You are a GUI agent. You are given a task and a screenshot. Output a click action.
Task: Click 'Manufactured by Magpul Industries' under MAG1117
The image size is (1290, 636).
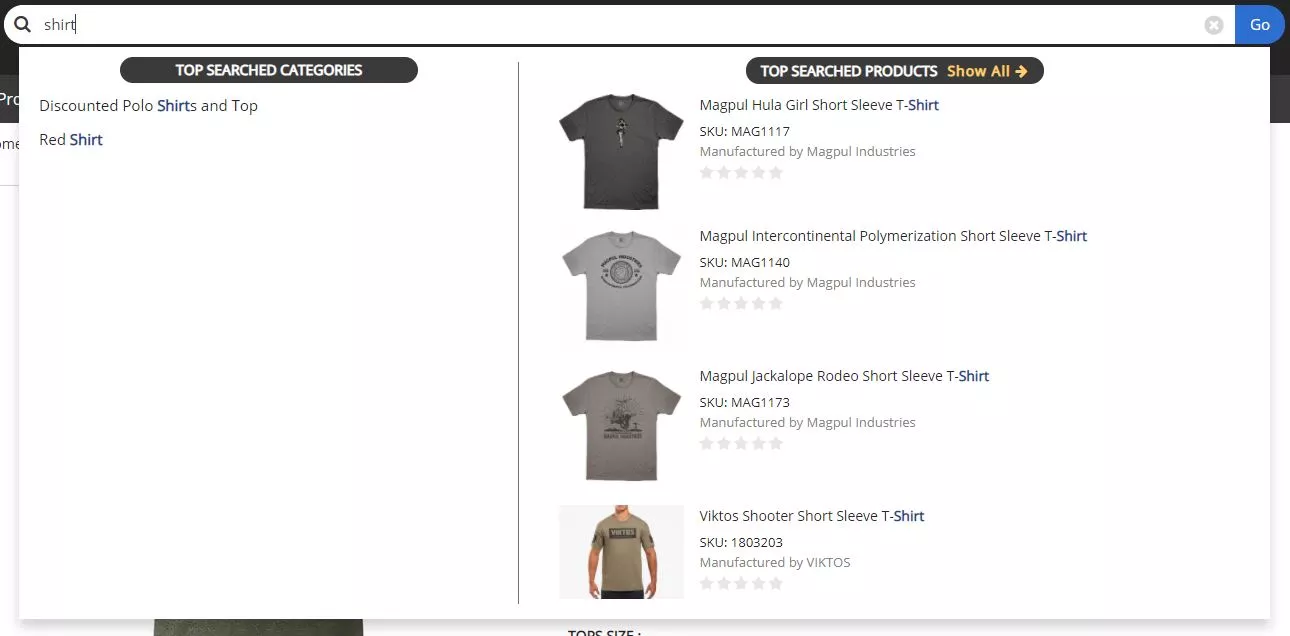[x=808, y=152]
